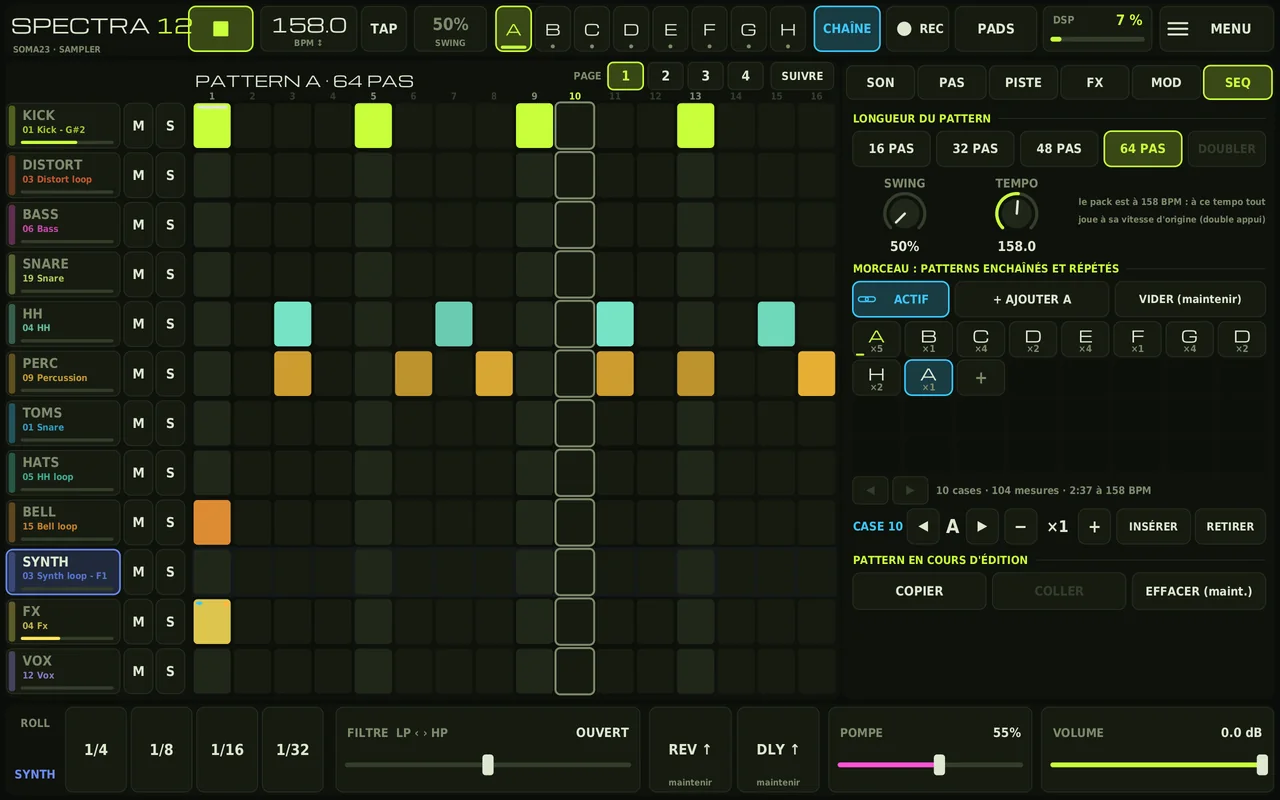Click the VOLUME slider handle
This screenshot has height=800, width=1280.
1262,765
